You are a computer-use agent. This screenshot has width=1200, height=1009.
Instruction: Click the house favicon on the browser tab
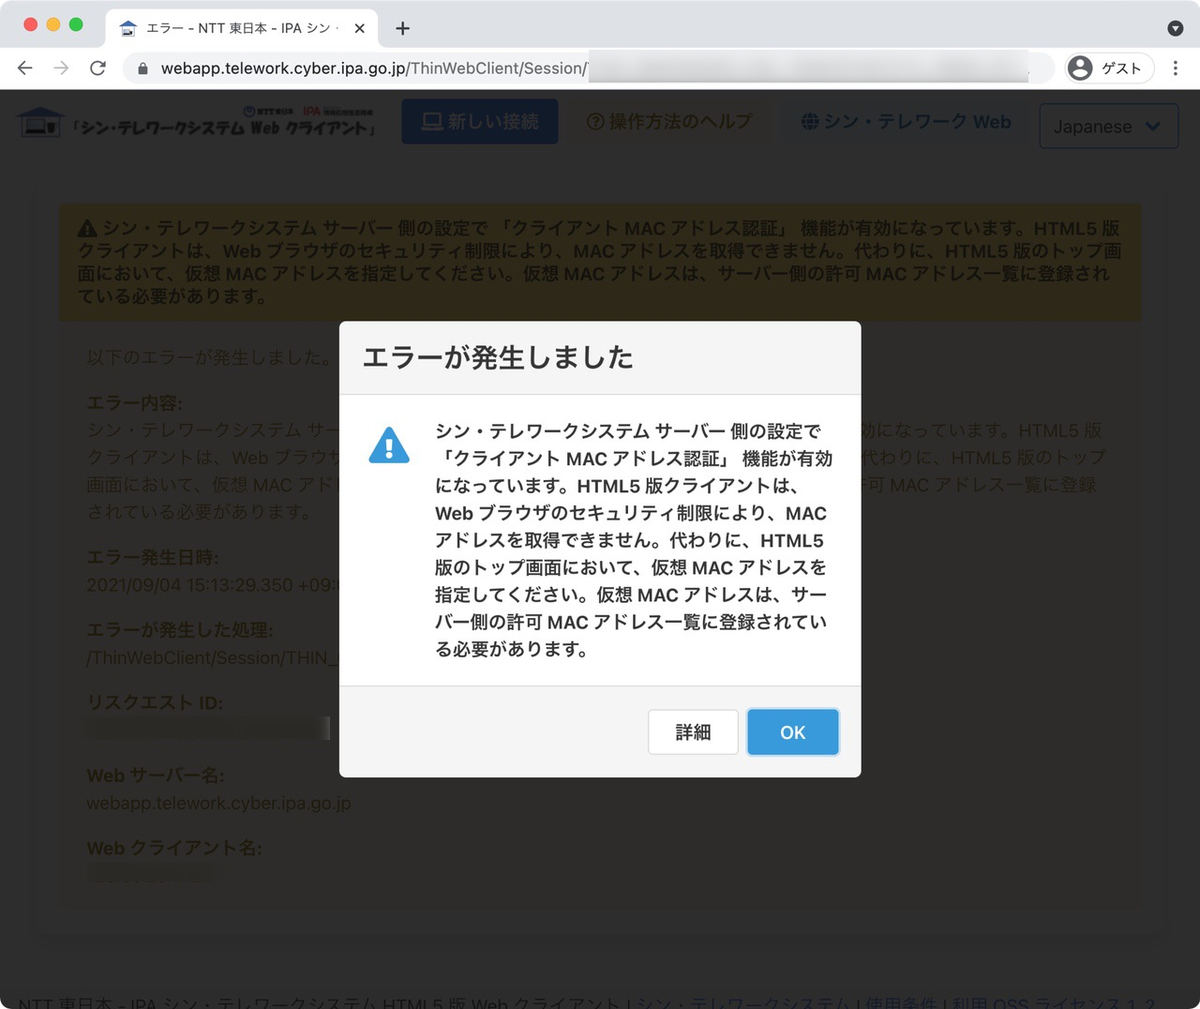(x=128, y=28)
